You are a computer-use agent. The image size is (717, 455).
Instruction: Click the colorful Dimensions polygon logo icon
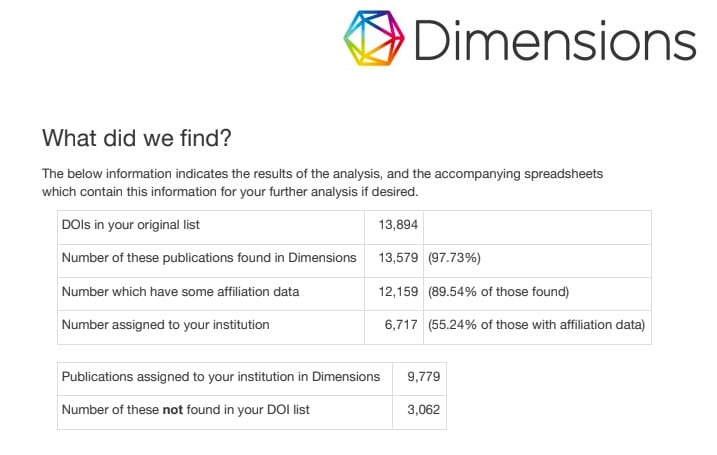coord(375,40)
